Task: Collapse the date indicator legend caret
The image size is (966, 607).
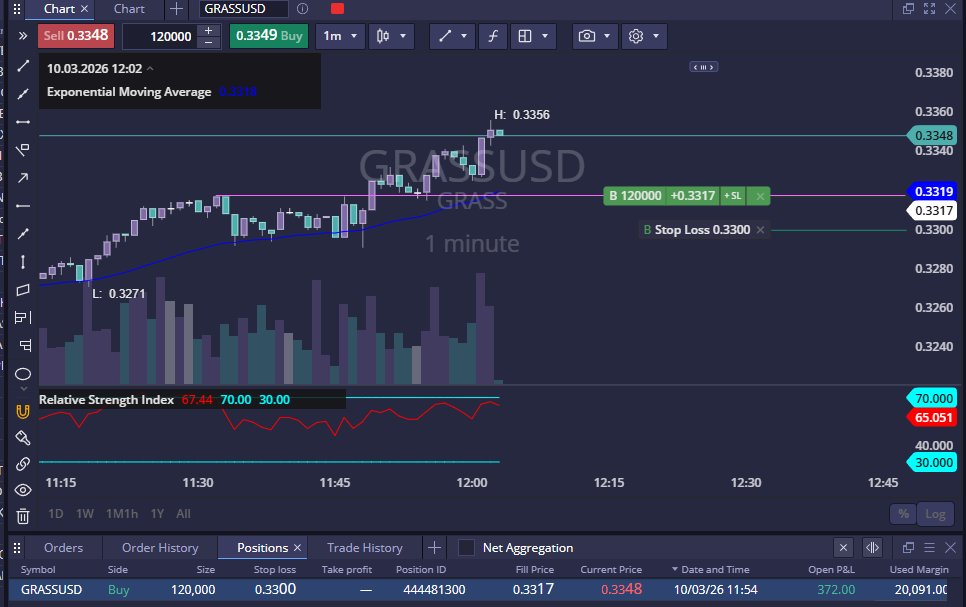Action: coord(150,68)
